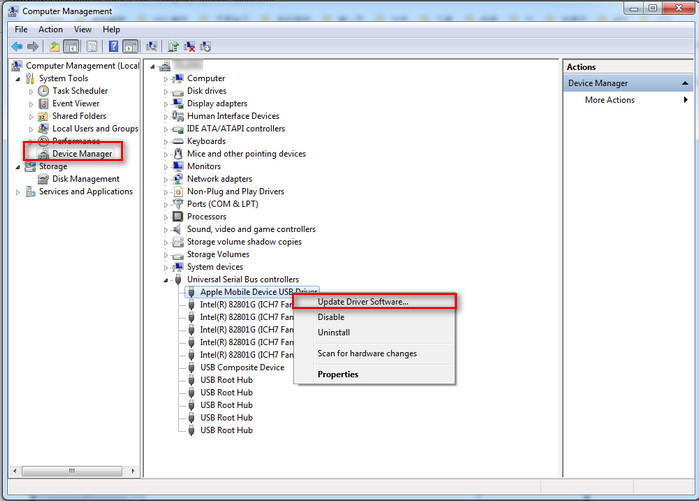
Task: Select the USB Composite Device entry
Action: click(x=242, y=367)
